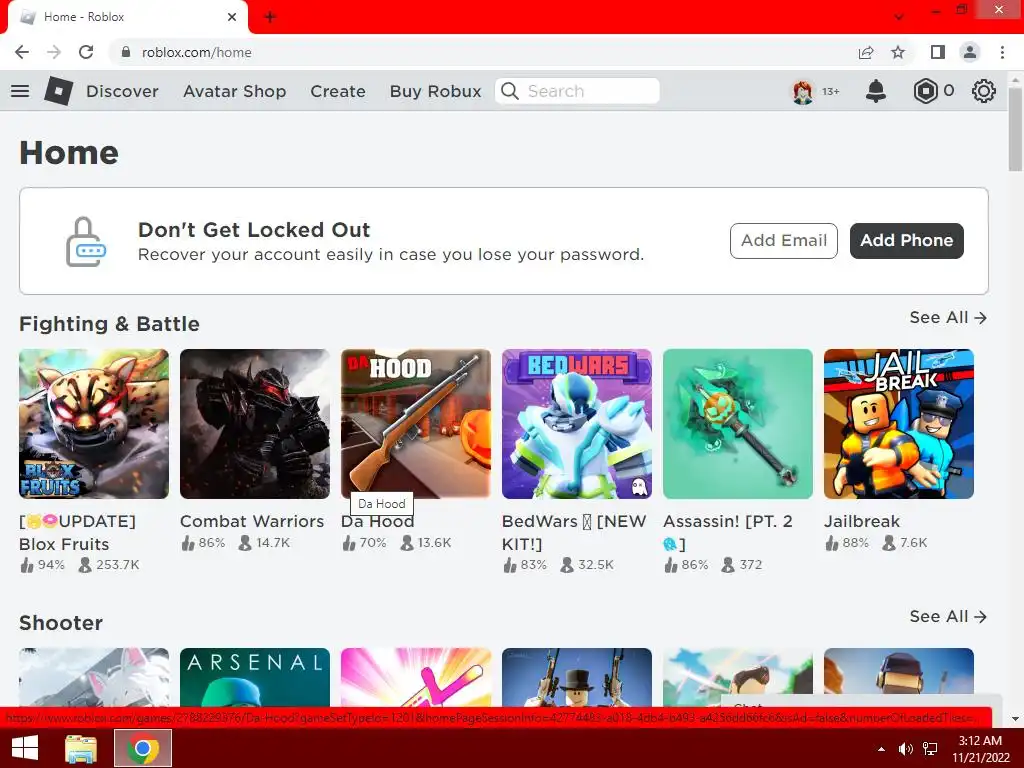Click the Roblox logo icon
The width and height of the screenshot is (1024, 768).
[58, 91]
